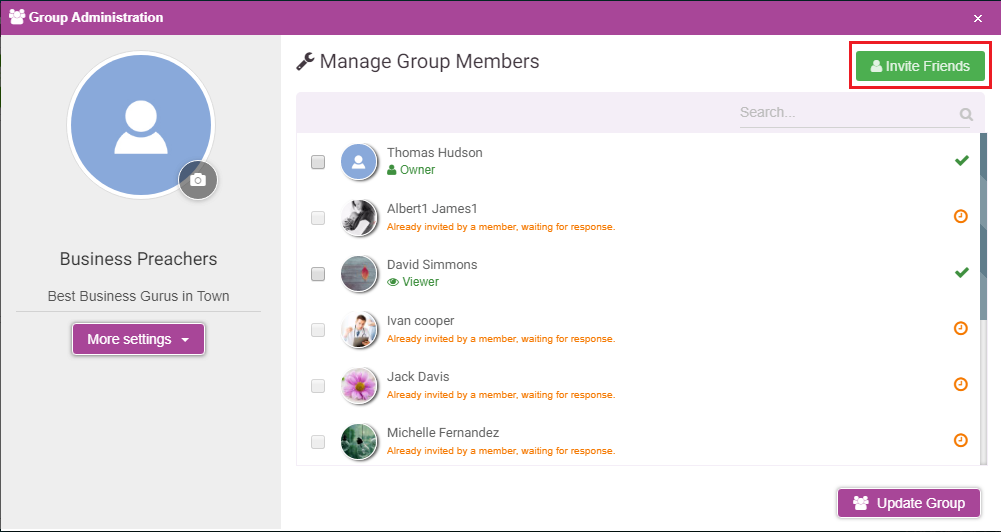The image size is (1001, 532).
Task: Click the pending clock icon for Michelle Fernandez
Action: pyautogui.click(x=961, y=440)
